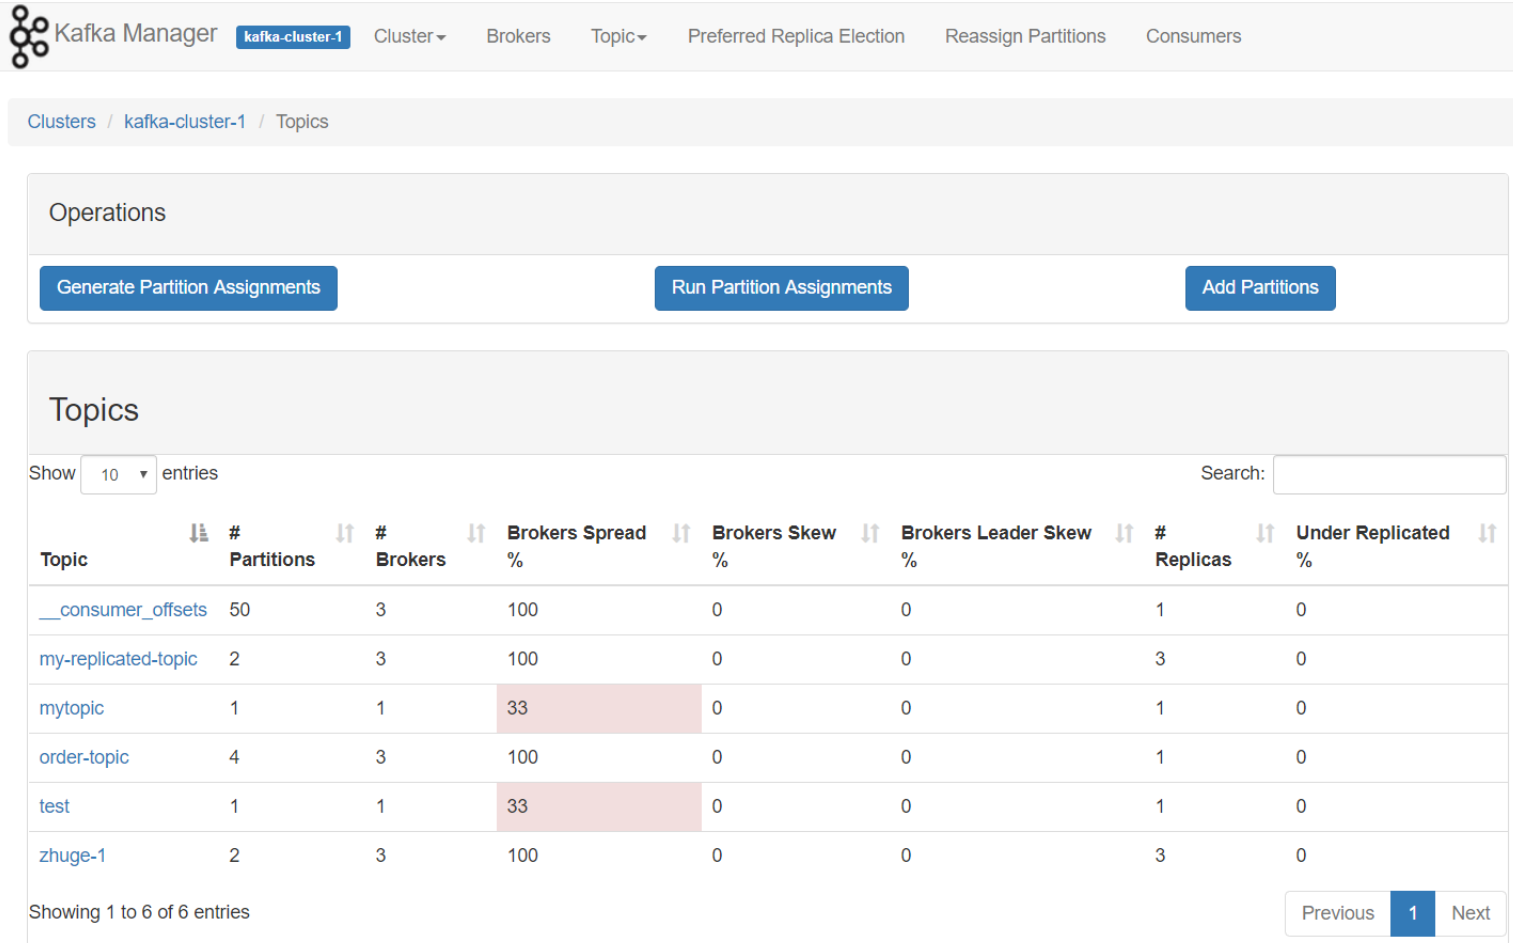Open the Cluster dropdown menu
The height and width of the screenshot is (943, 1513).
point(409,36)
